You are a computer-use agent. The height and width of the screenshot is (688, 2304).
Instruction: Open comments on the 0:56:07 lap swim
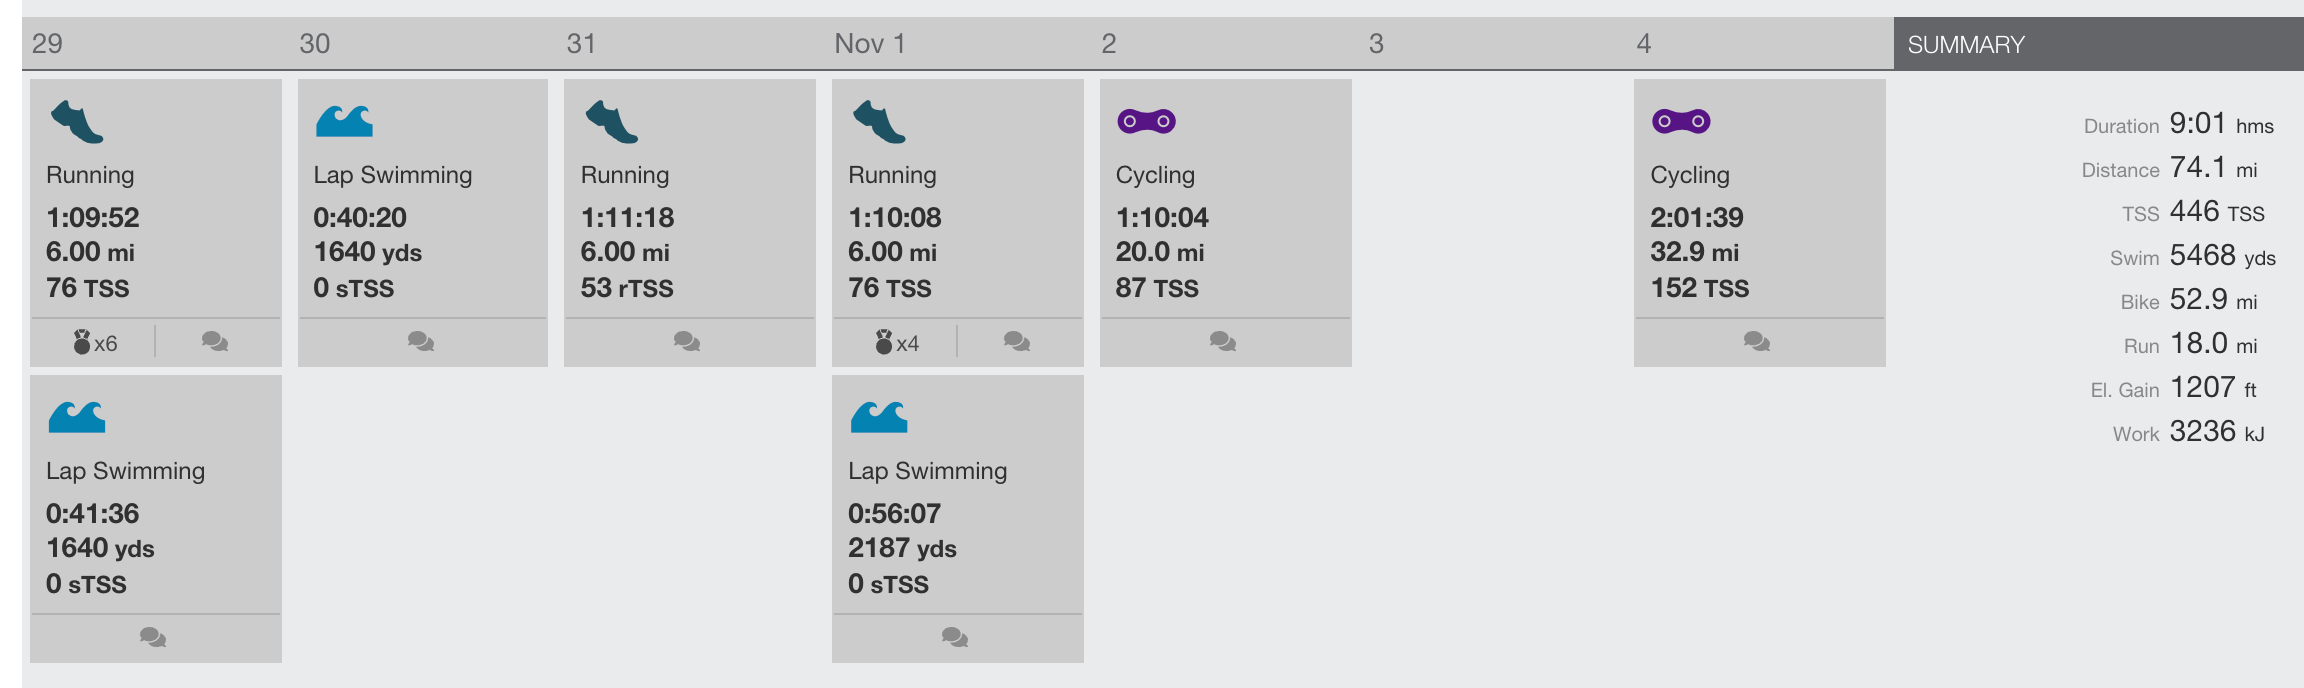click(955, 637)
